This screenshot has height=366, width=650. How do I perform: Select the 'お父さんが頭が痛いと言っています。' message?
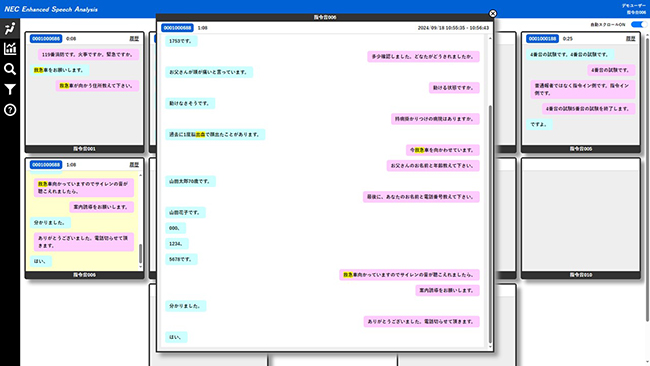pyautogui.click(x=209, y=72)
